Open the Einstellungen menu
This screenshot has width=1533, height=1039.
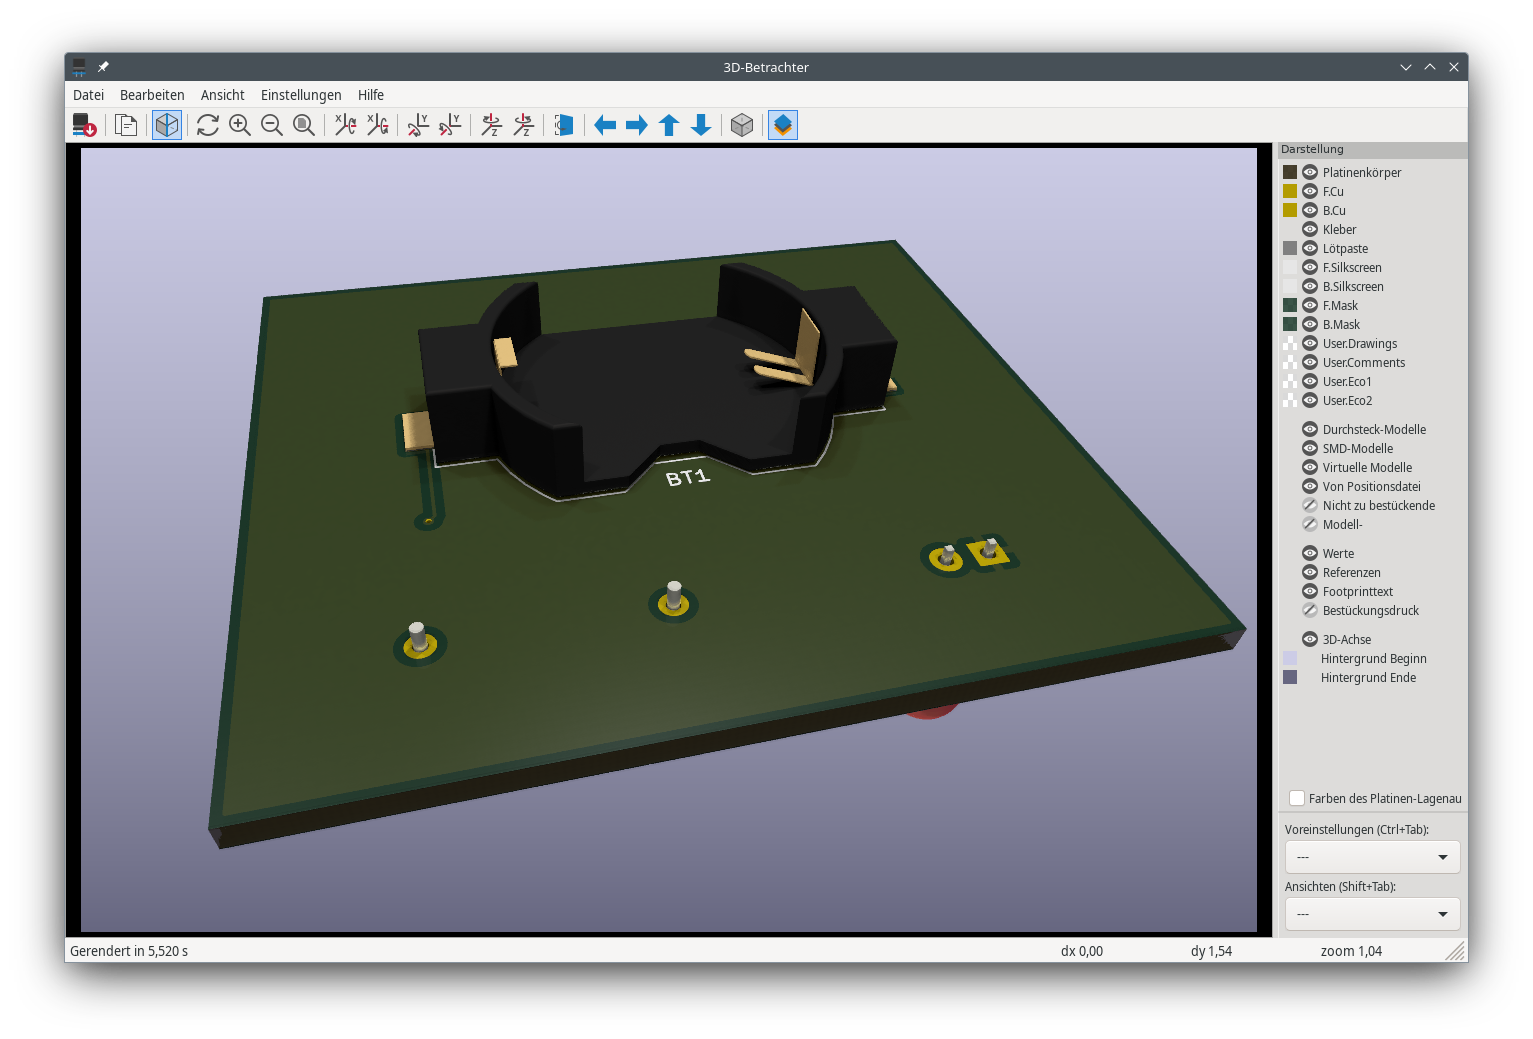pos(301,95)
